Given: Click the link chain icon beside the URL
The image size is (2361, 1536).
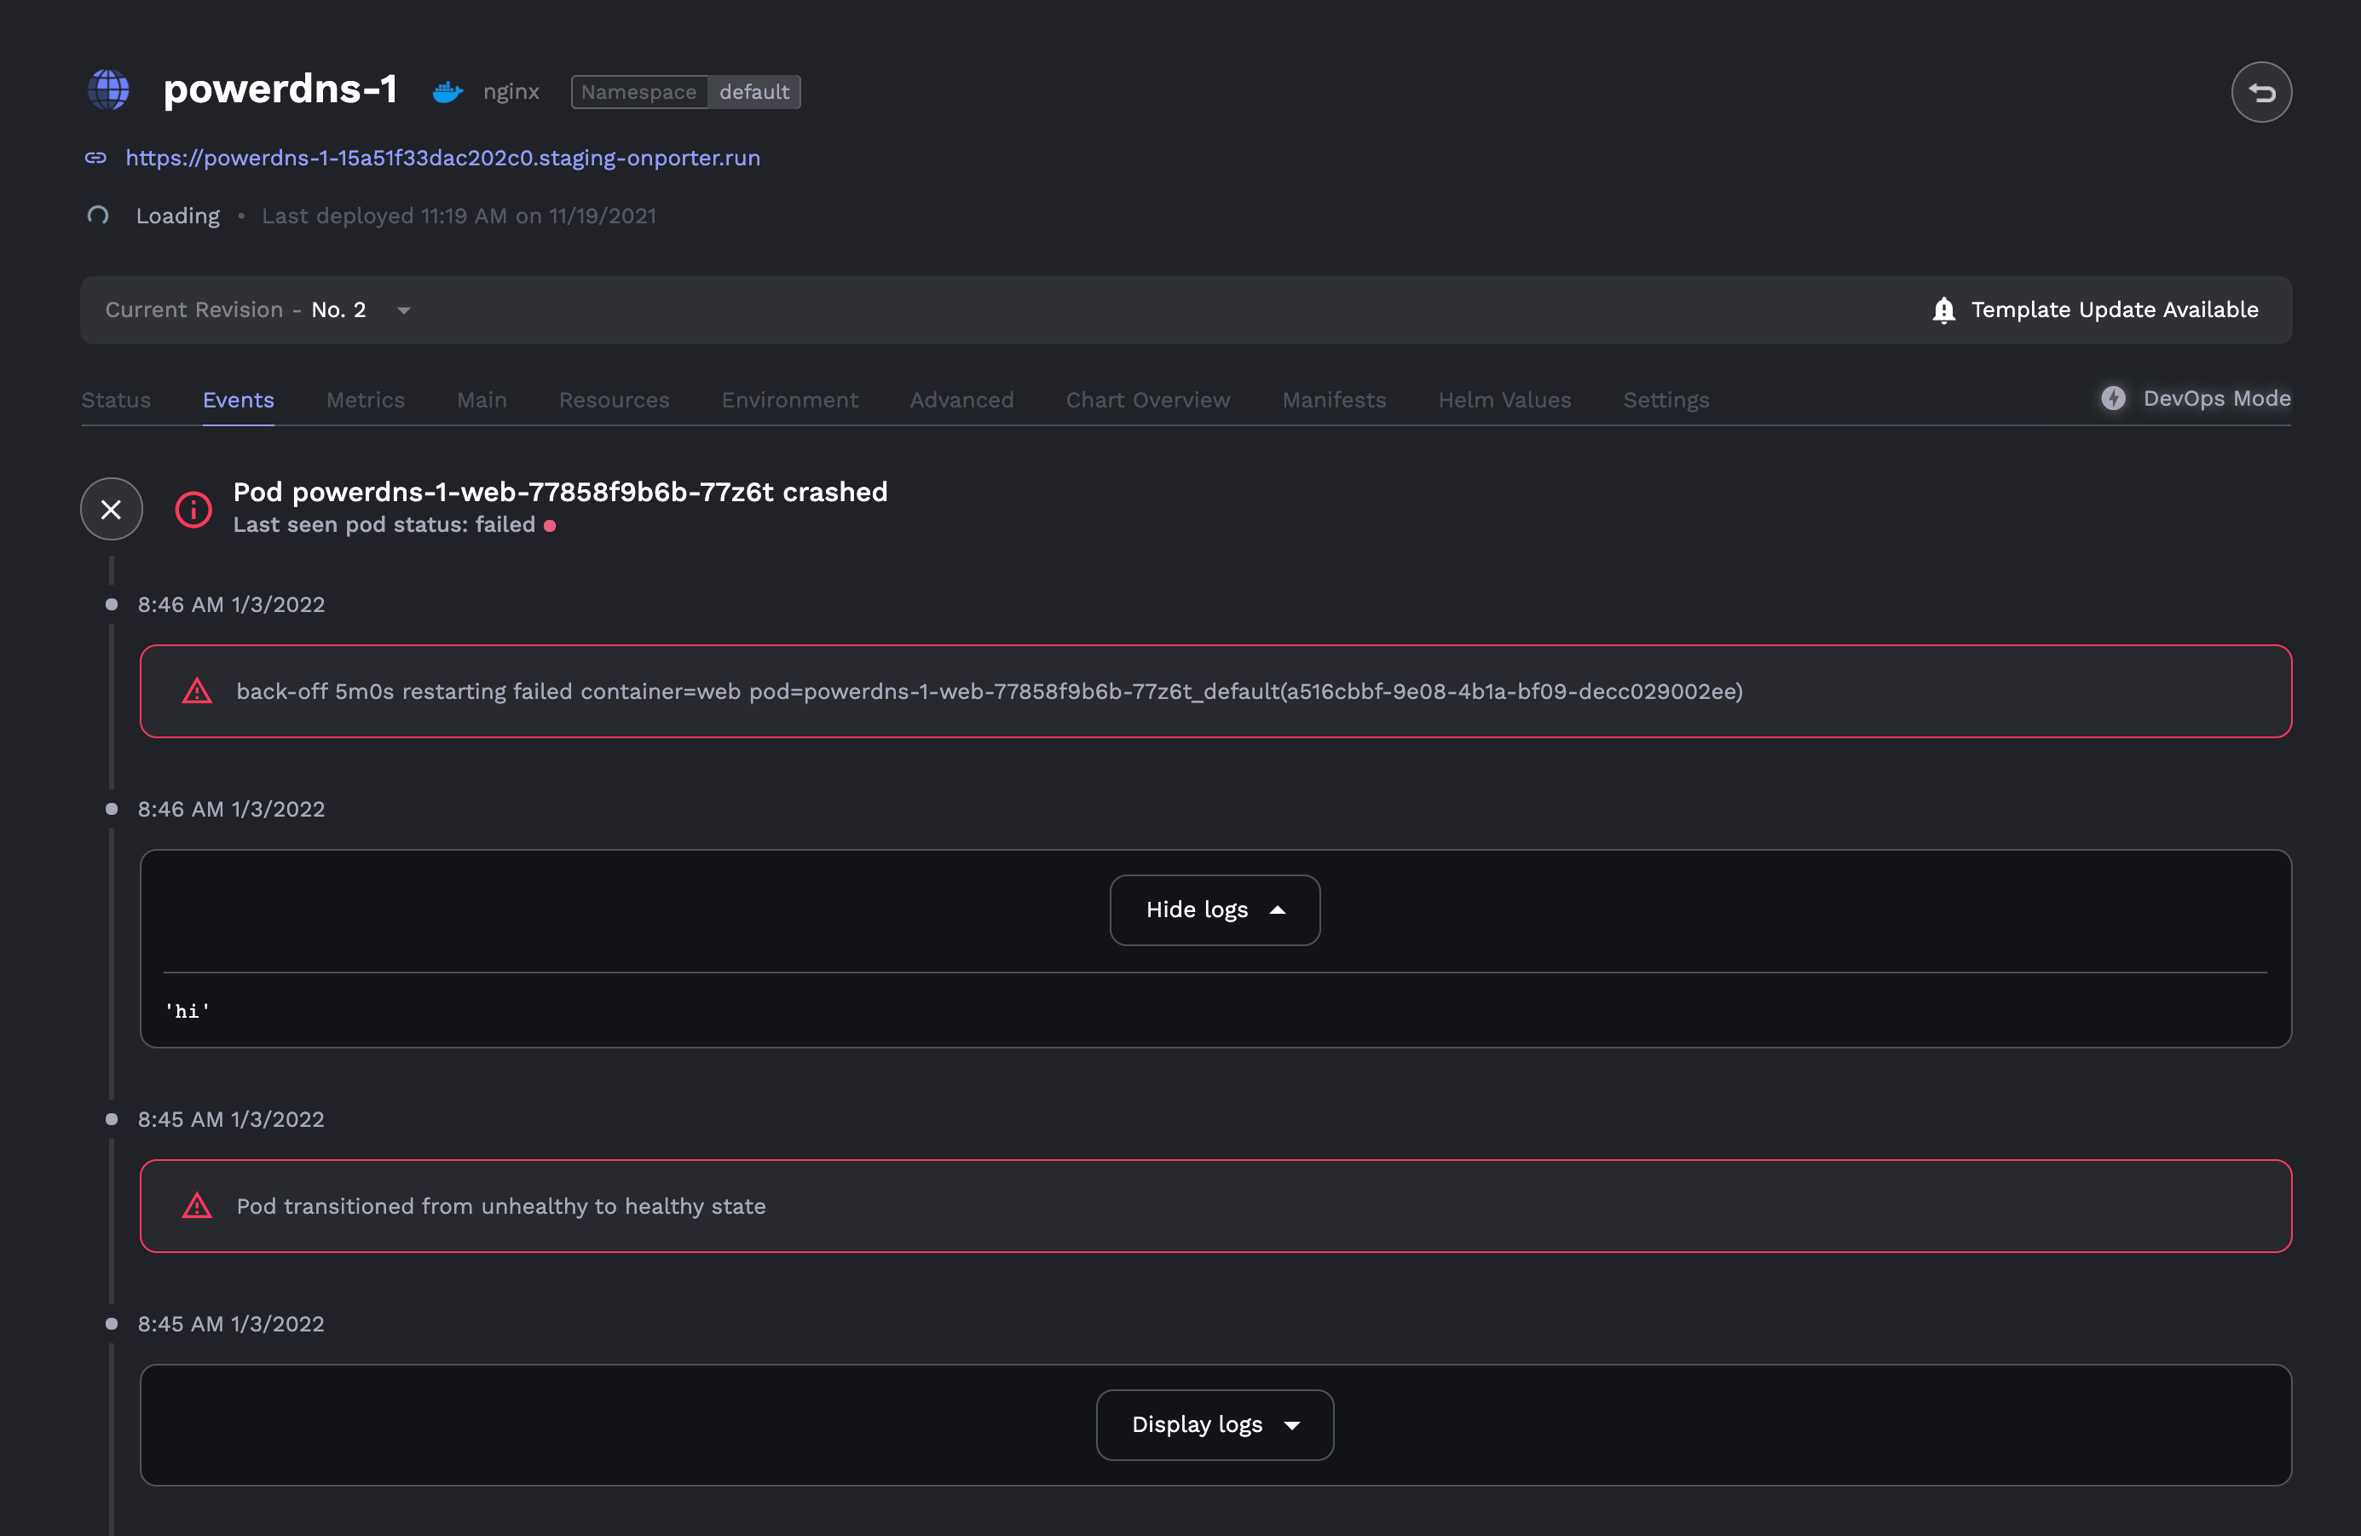Looking at the screenshot, I should pos(96,158).
